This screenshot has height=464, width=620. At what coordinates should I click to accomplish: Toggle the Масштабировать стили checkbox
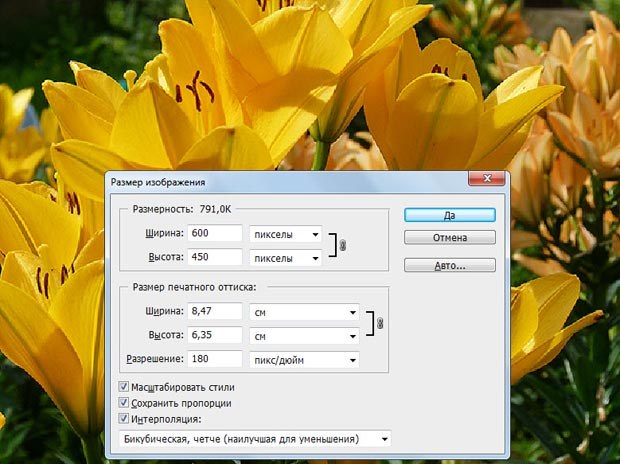(x=124, y=386)
